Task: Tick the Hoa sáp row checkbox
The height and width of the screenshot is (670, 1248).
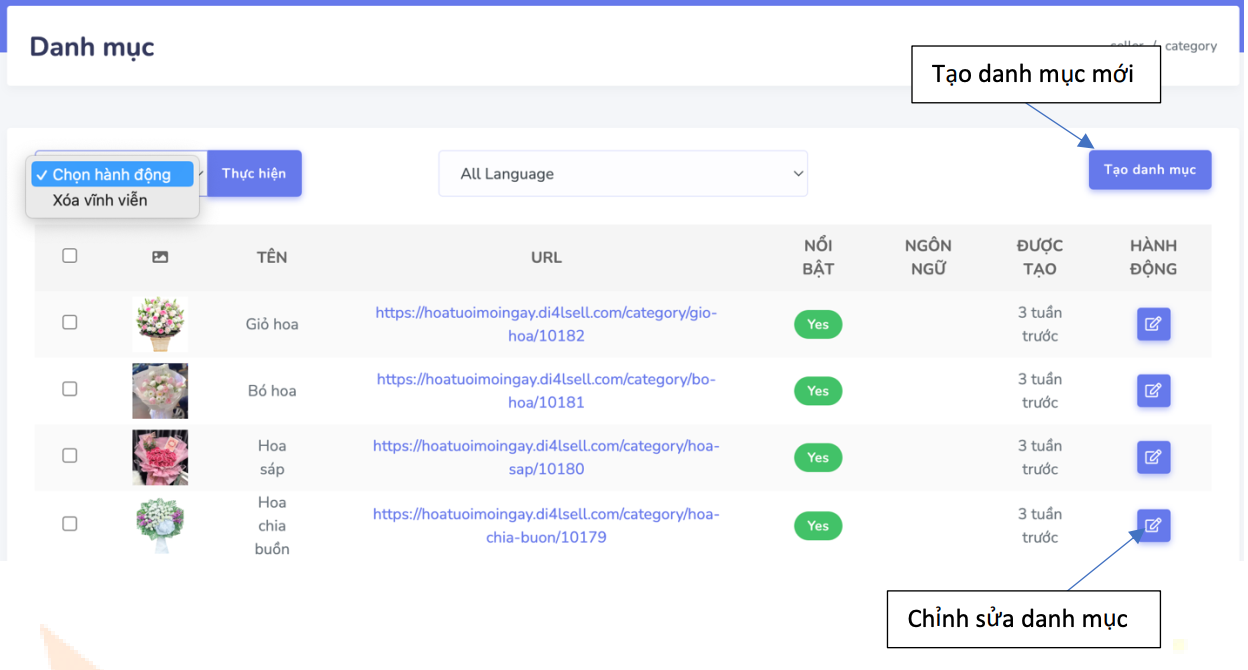Action: (70, 455)
